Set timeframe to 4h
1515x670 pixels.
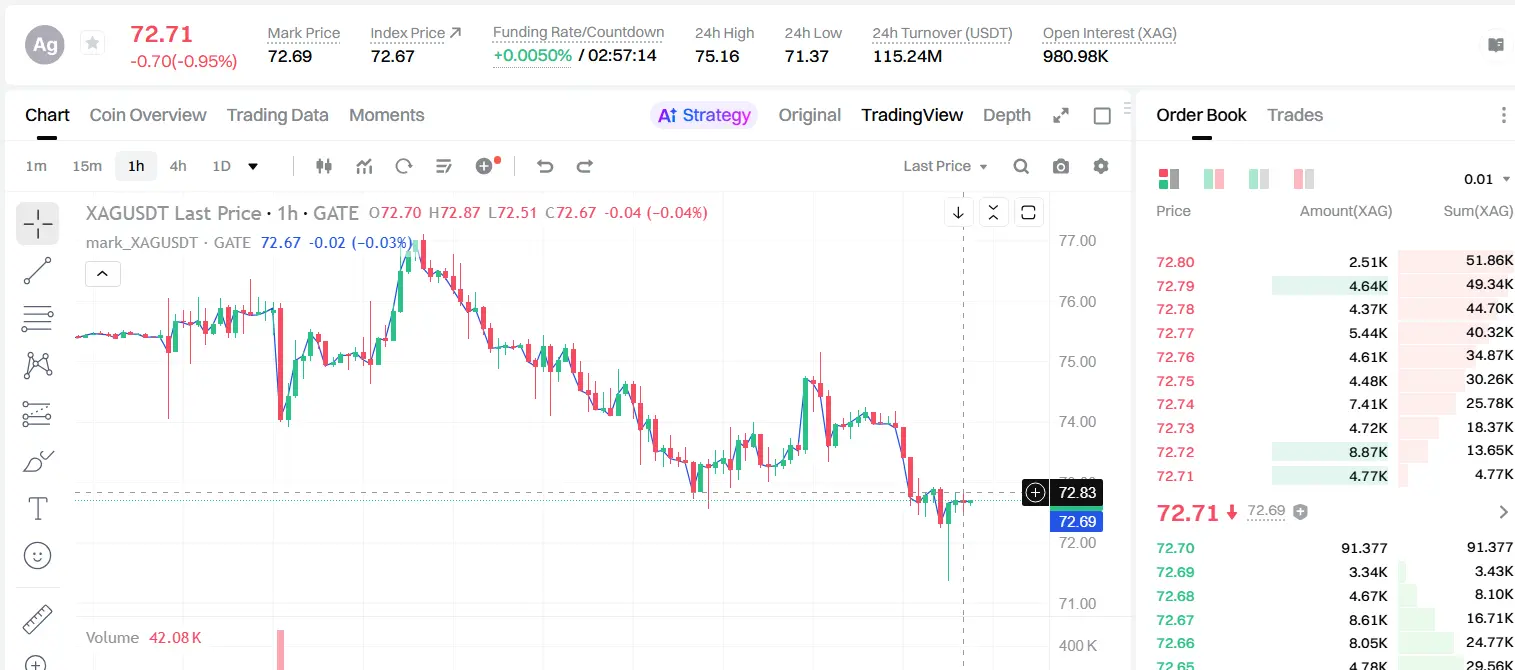pyautogui.click(x=178, y=166)
